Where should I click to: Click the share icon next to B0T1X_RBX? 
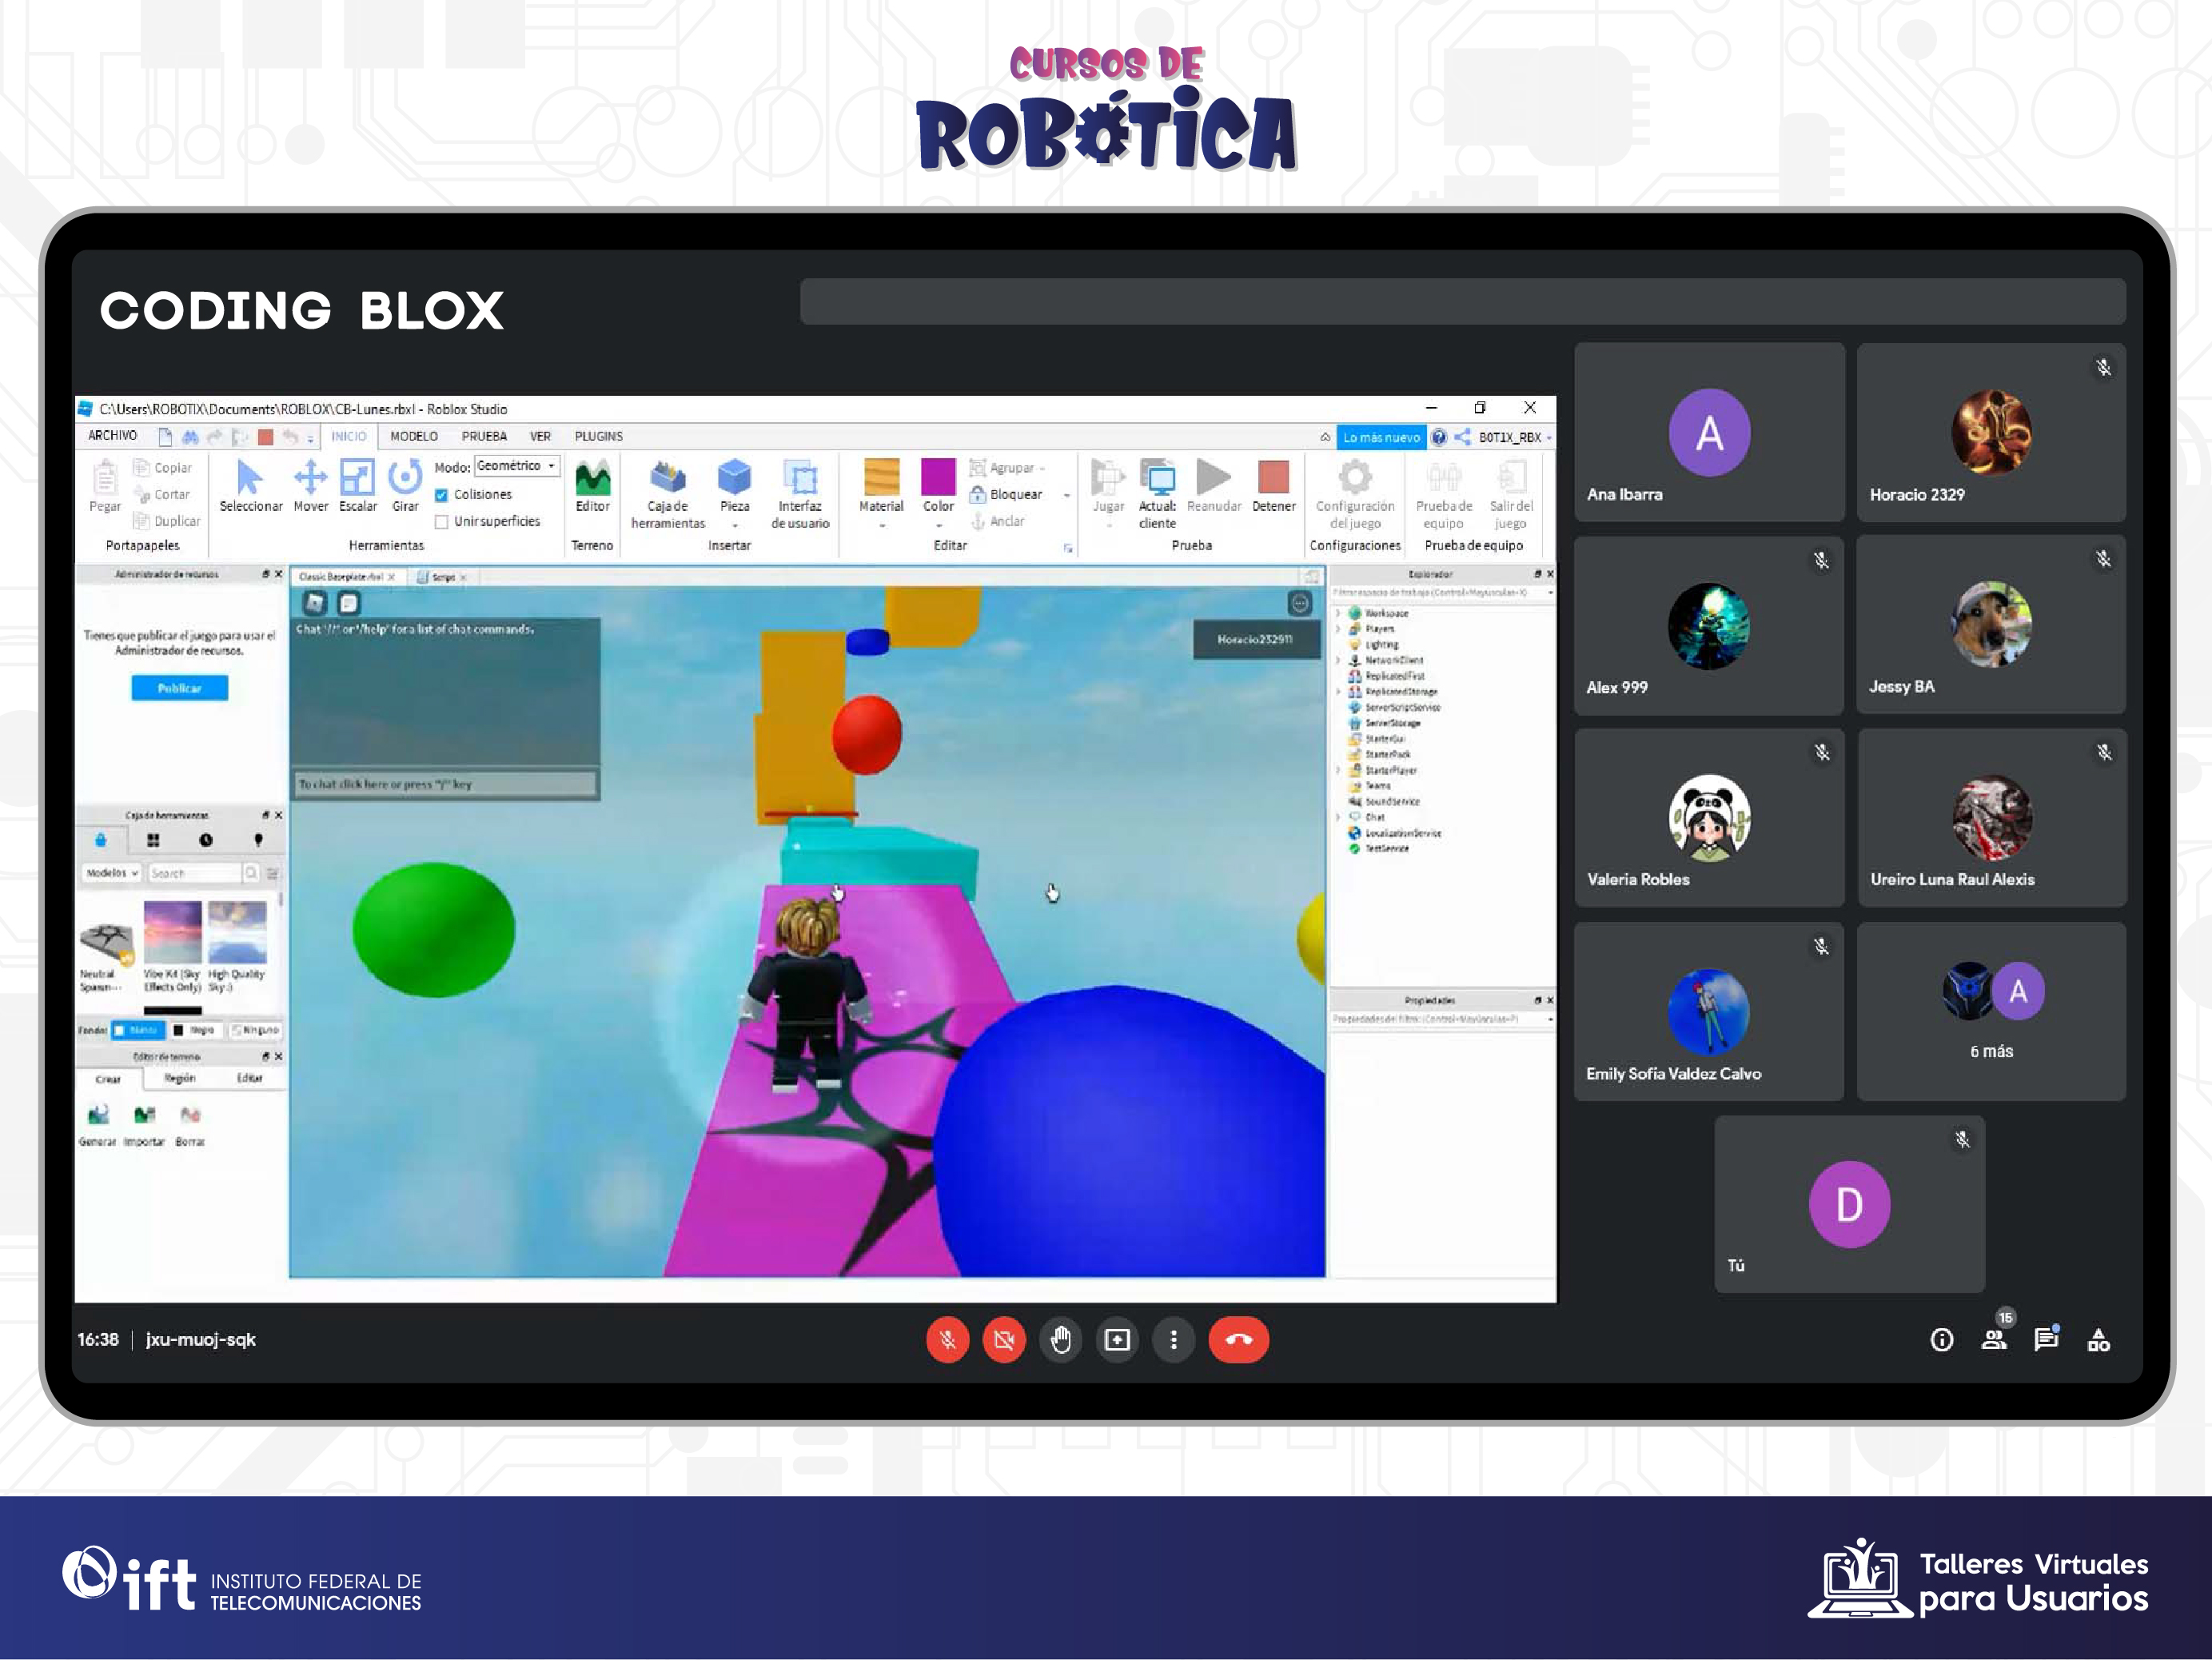coord(1462,437)
